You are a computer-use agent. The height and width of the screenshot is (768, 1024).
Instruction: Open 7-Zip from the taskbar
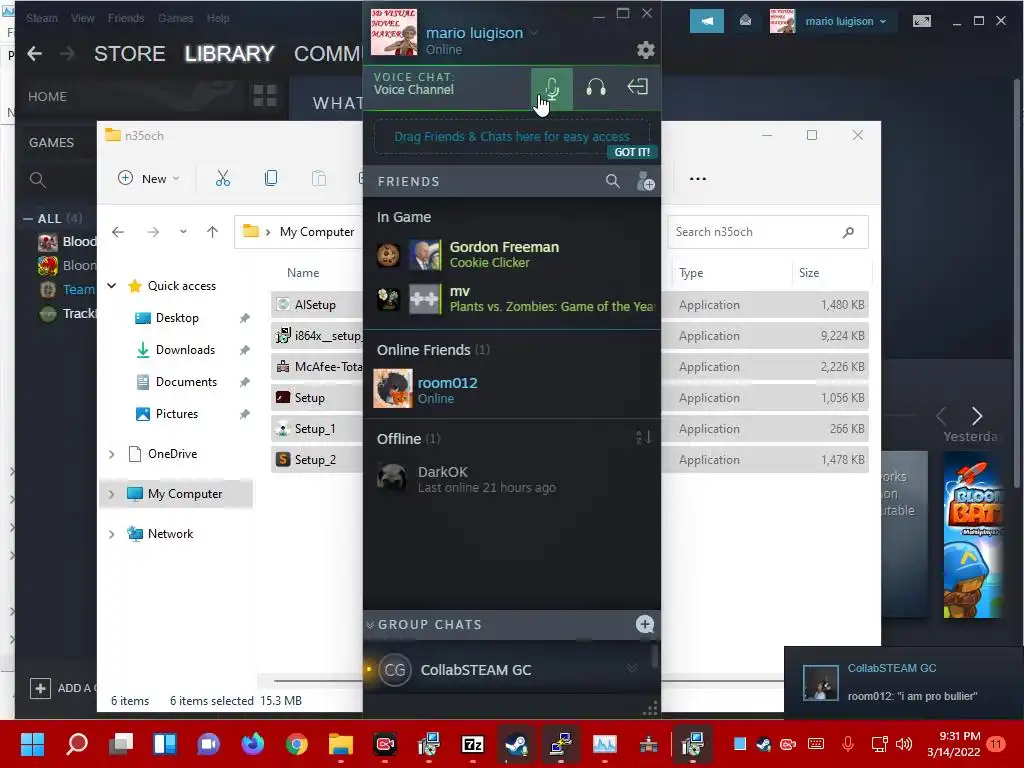click(472, 744)
